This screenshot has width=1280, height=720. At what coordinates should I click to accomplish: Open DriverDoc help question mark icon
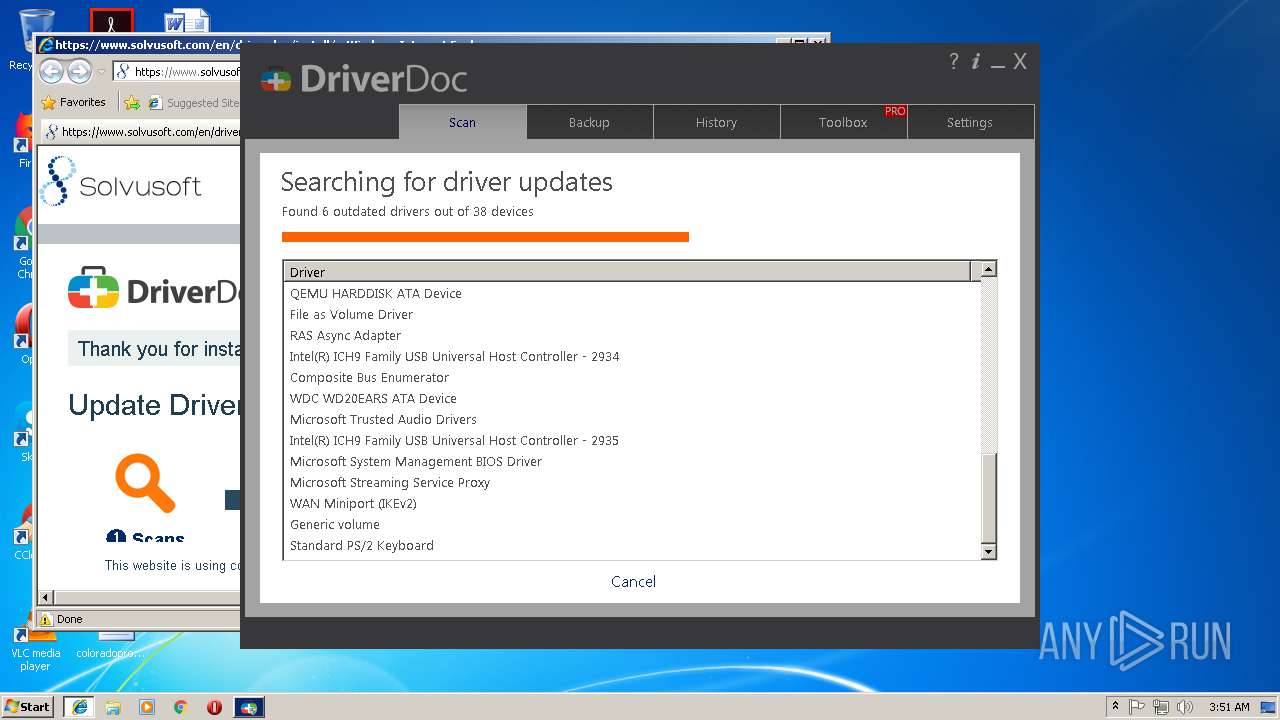(x=953, y=61)
